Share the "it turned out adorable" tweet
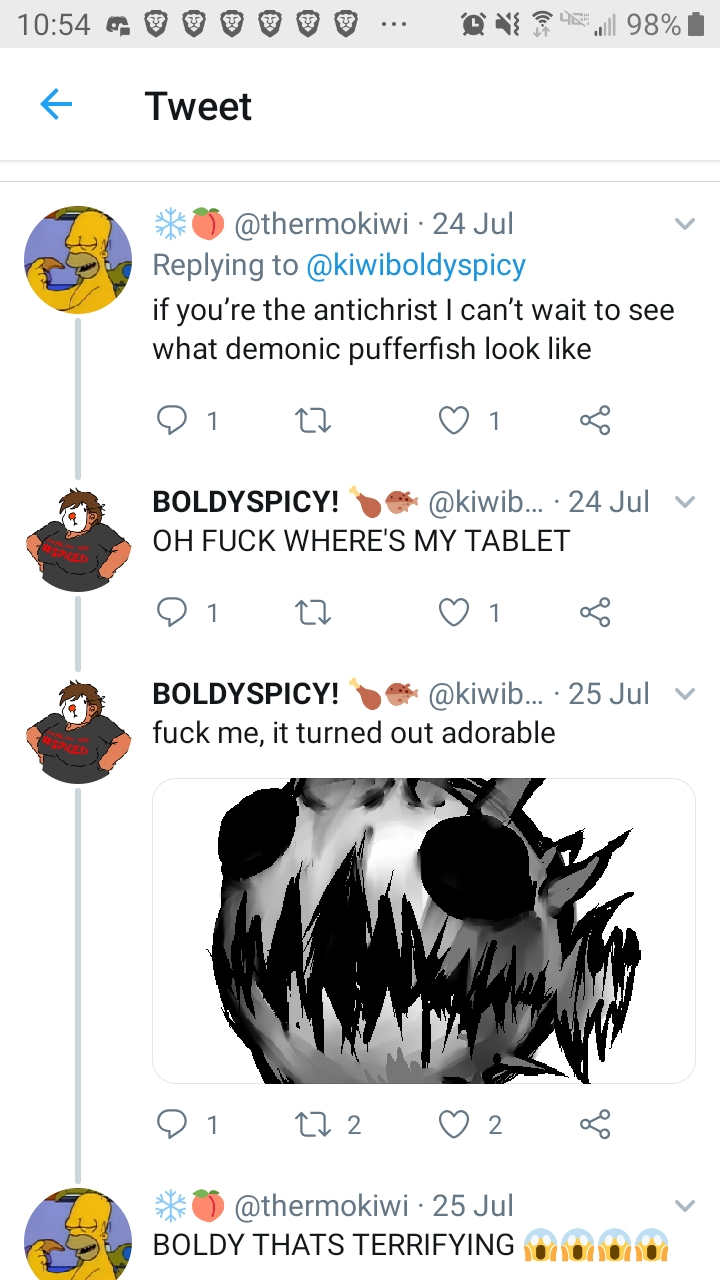This screenshot has height=1280, width=720. [595, 1125]
